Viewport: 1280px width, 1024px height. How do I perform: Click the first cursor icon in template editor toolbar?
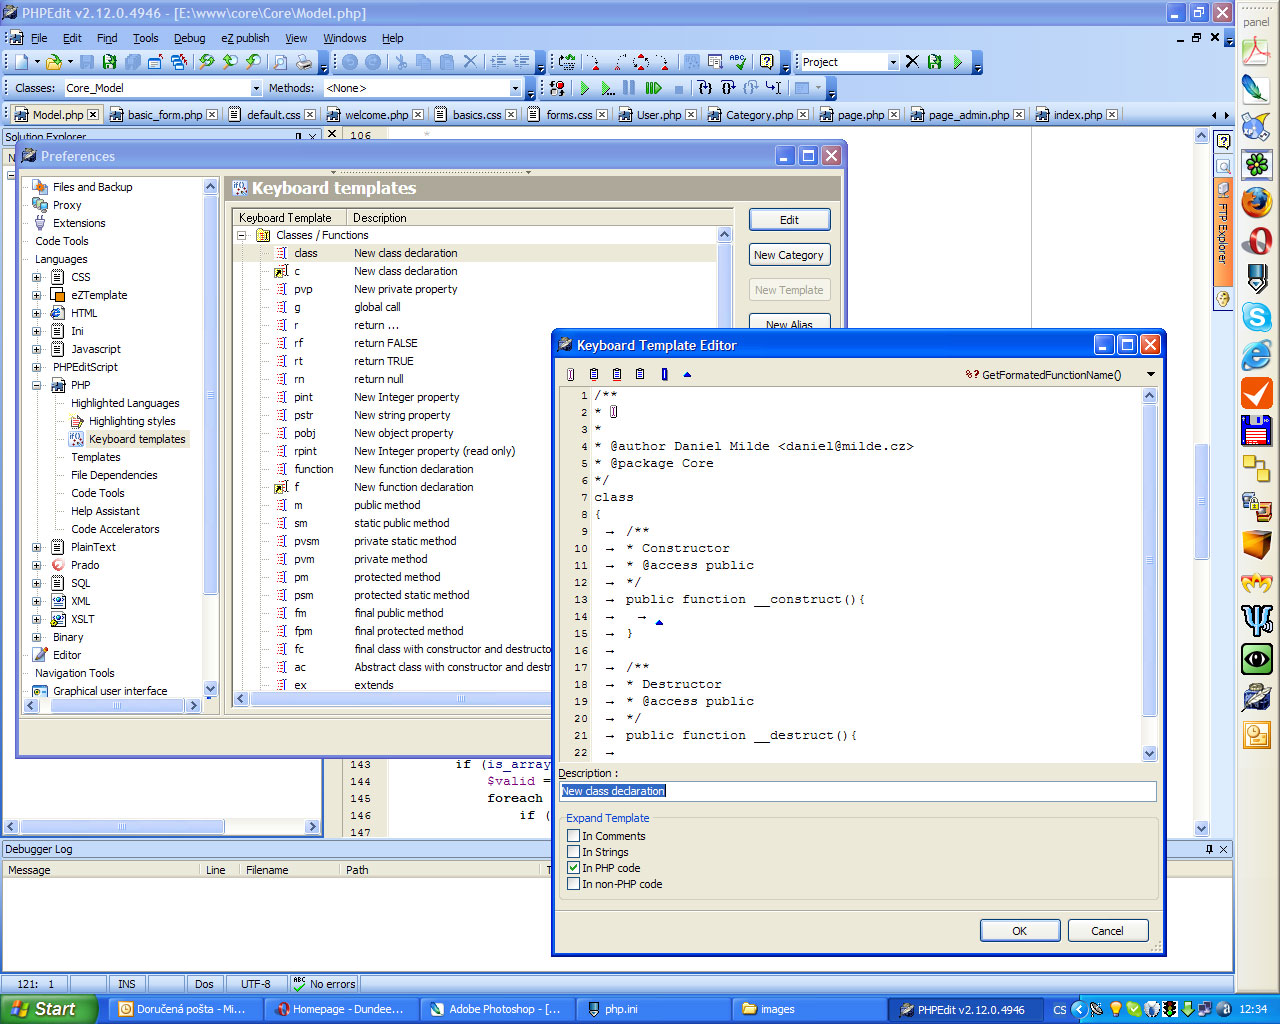[571, 375]
